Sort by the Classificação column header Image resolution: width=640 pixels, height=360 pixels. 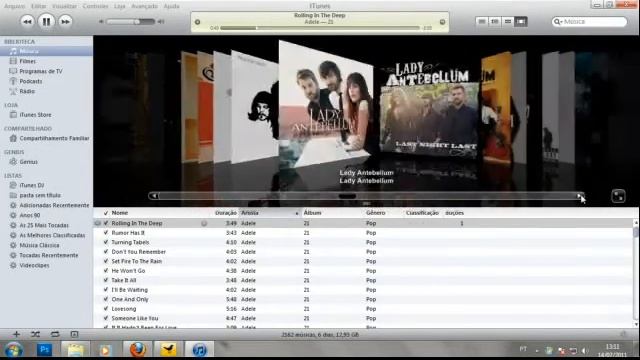(x=422, y=213)
